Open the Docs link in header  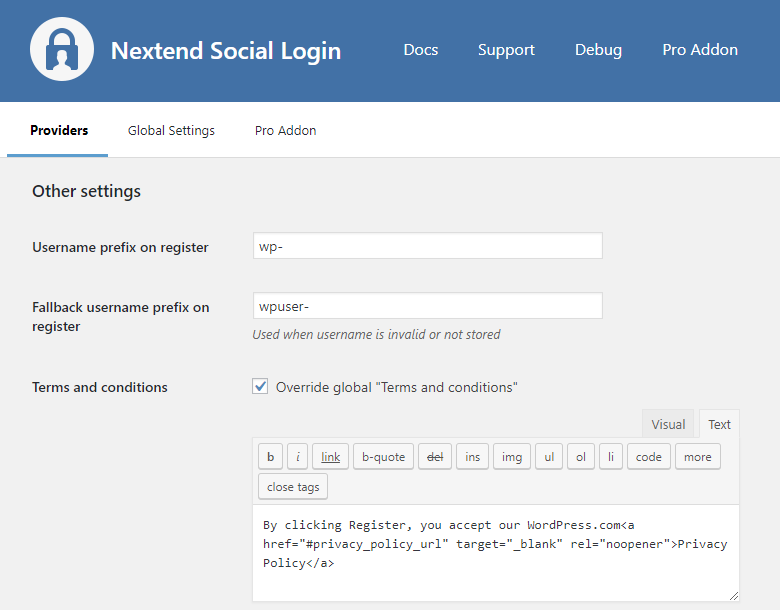point(420,50)
